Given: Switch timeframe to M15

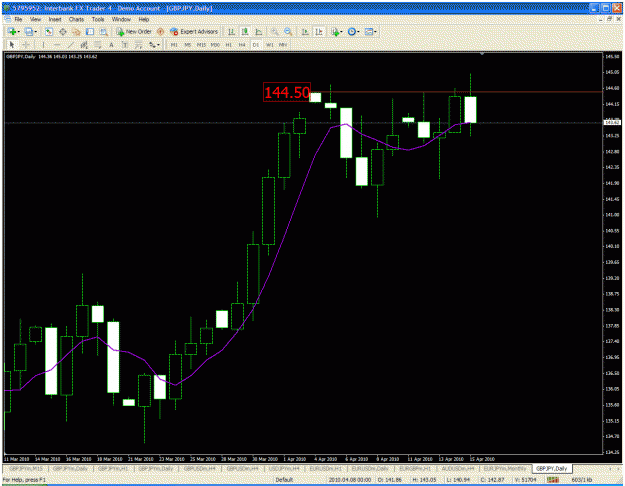Looking at the screenshot, I should click(201, 45).
